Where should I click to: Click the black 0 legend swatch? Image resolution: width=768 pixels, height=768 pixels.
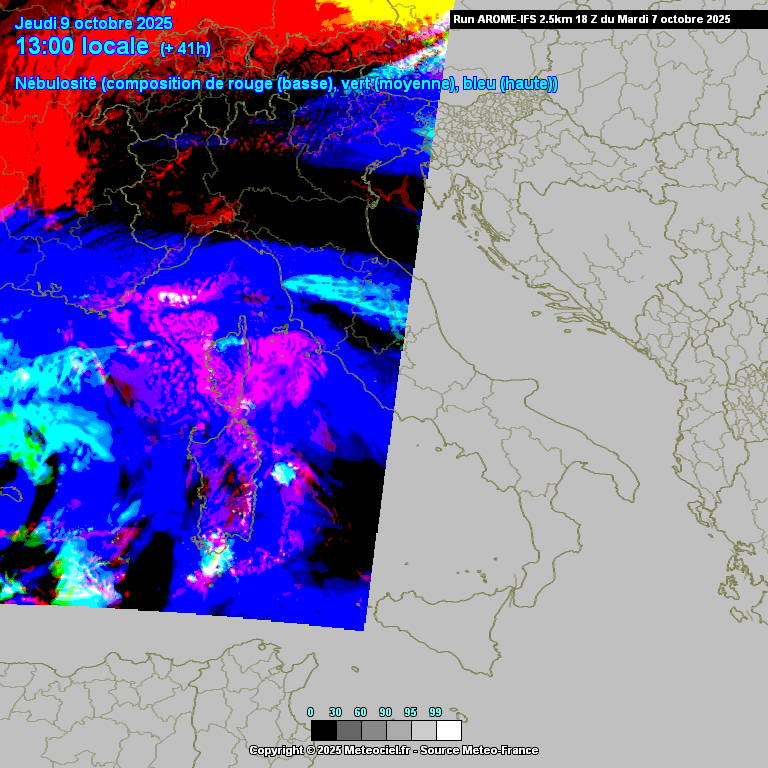[x=323, y=730]
